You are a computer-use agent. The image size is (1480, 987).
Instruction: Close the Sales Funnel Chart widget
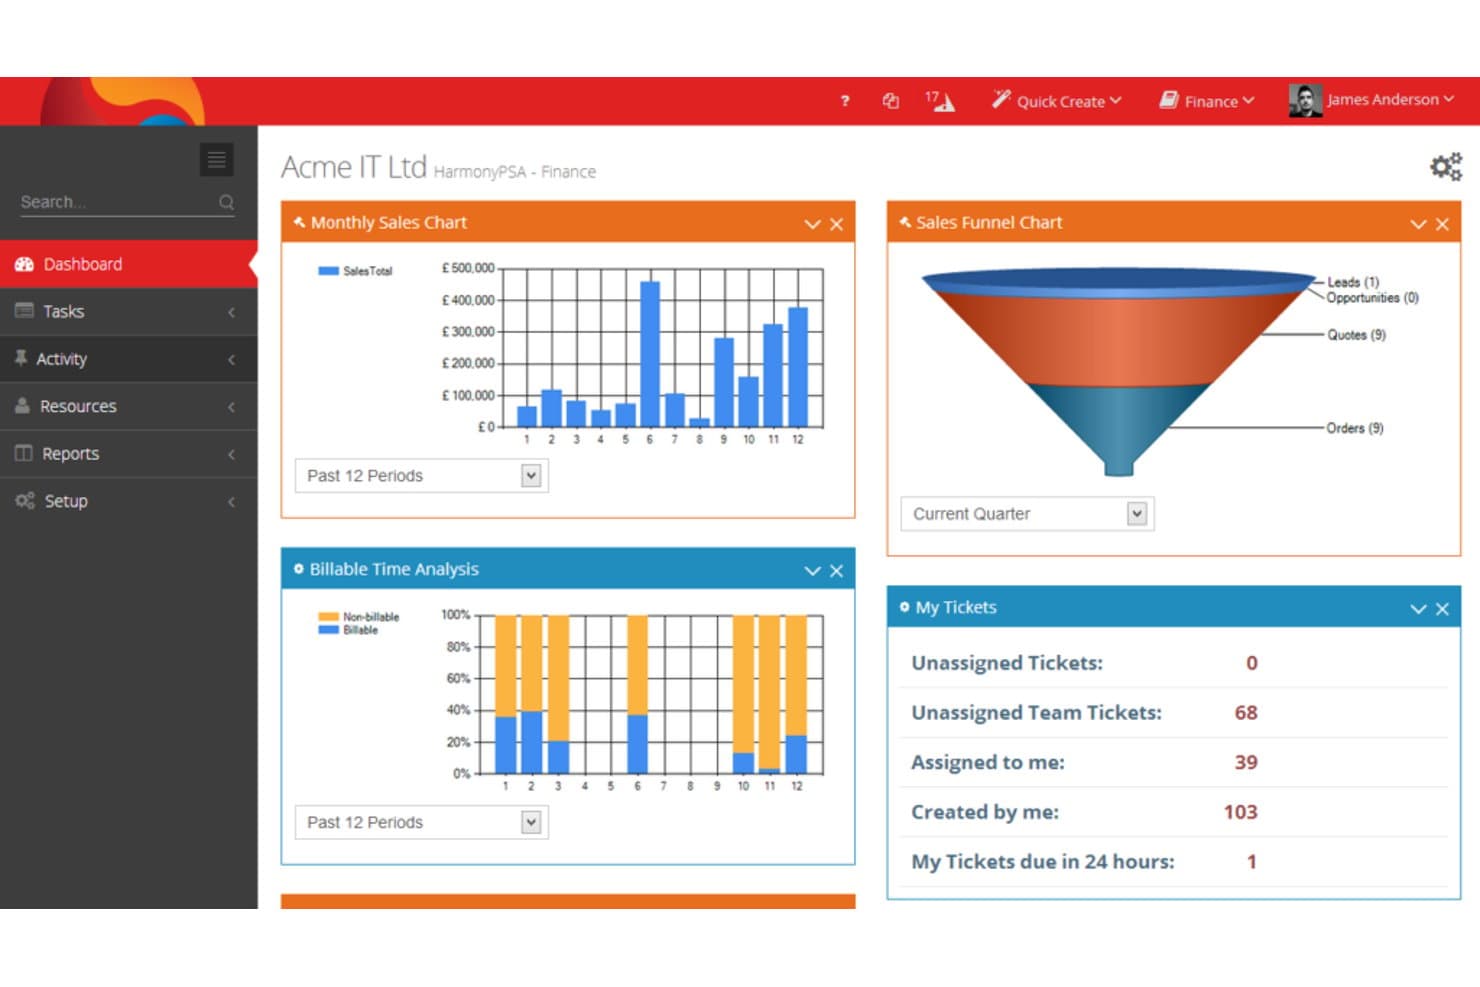click(1442, 224)
